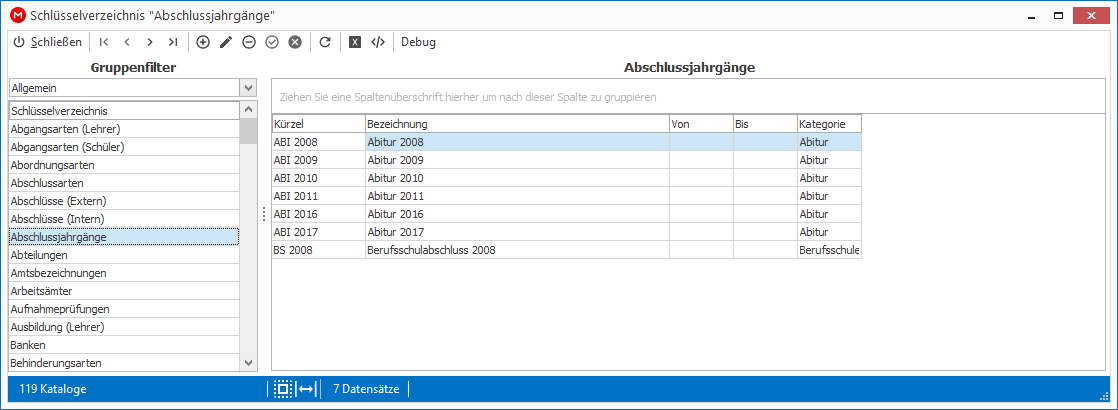Screen dimensions: 1118x410
Task: Refresh the catalog list
Action: pyautogui.click(x=325, y=42)
